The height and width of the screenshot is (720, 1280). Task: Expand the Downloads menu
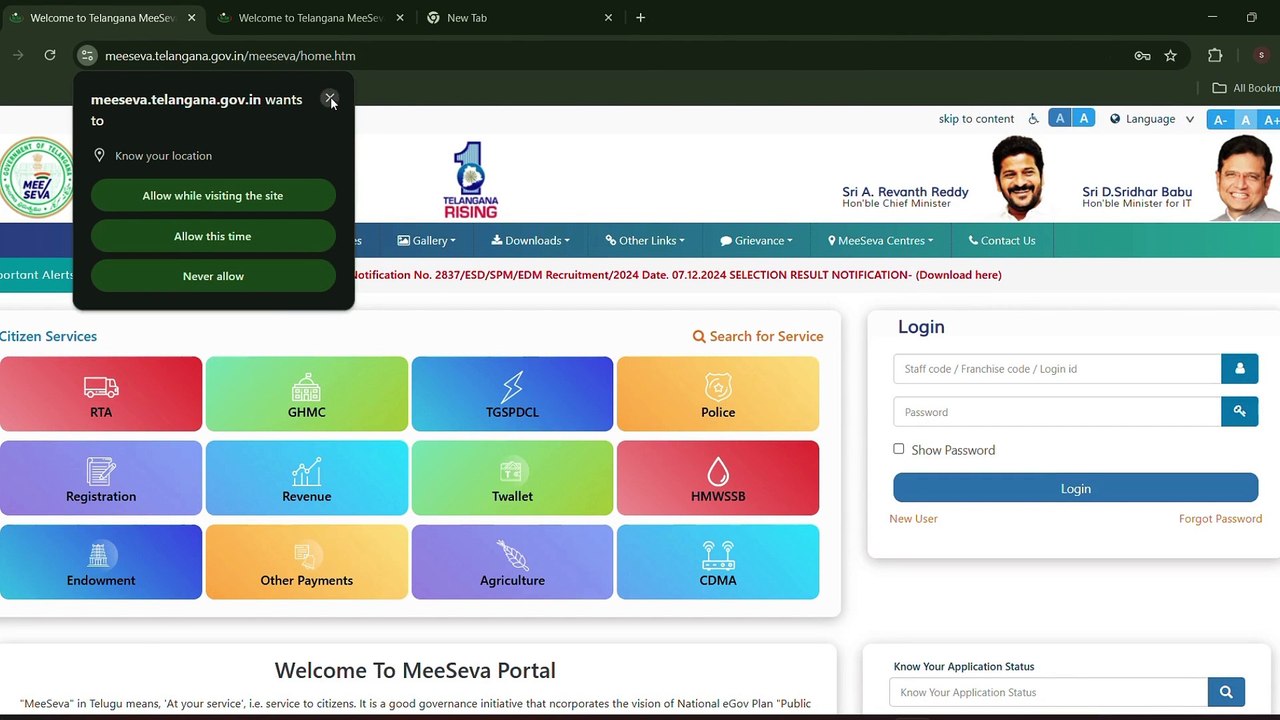point(530,240)
